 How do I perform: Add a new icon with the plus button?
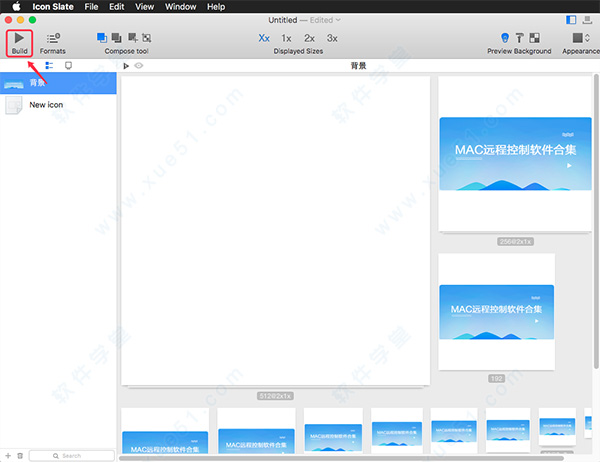point(7,455)
